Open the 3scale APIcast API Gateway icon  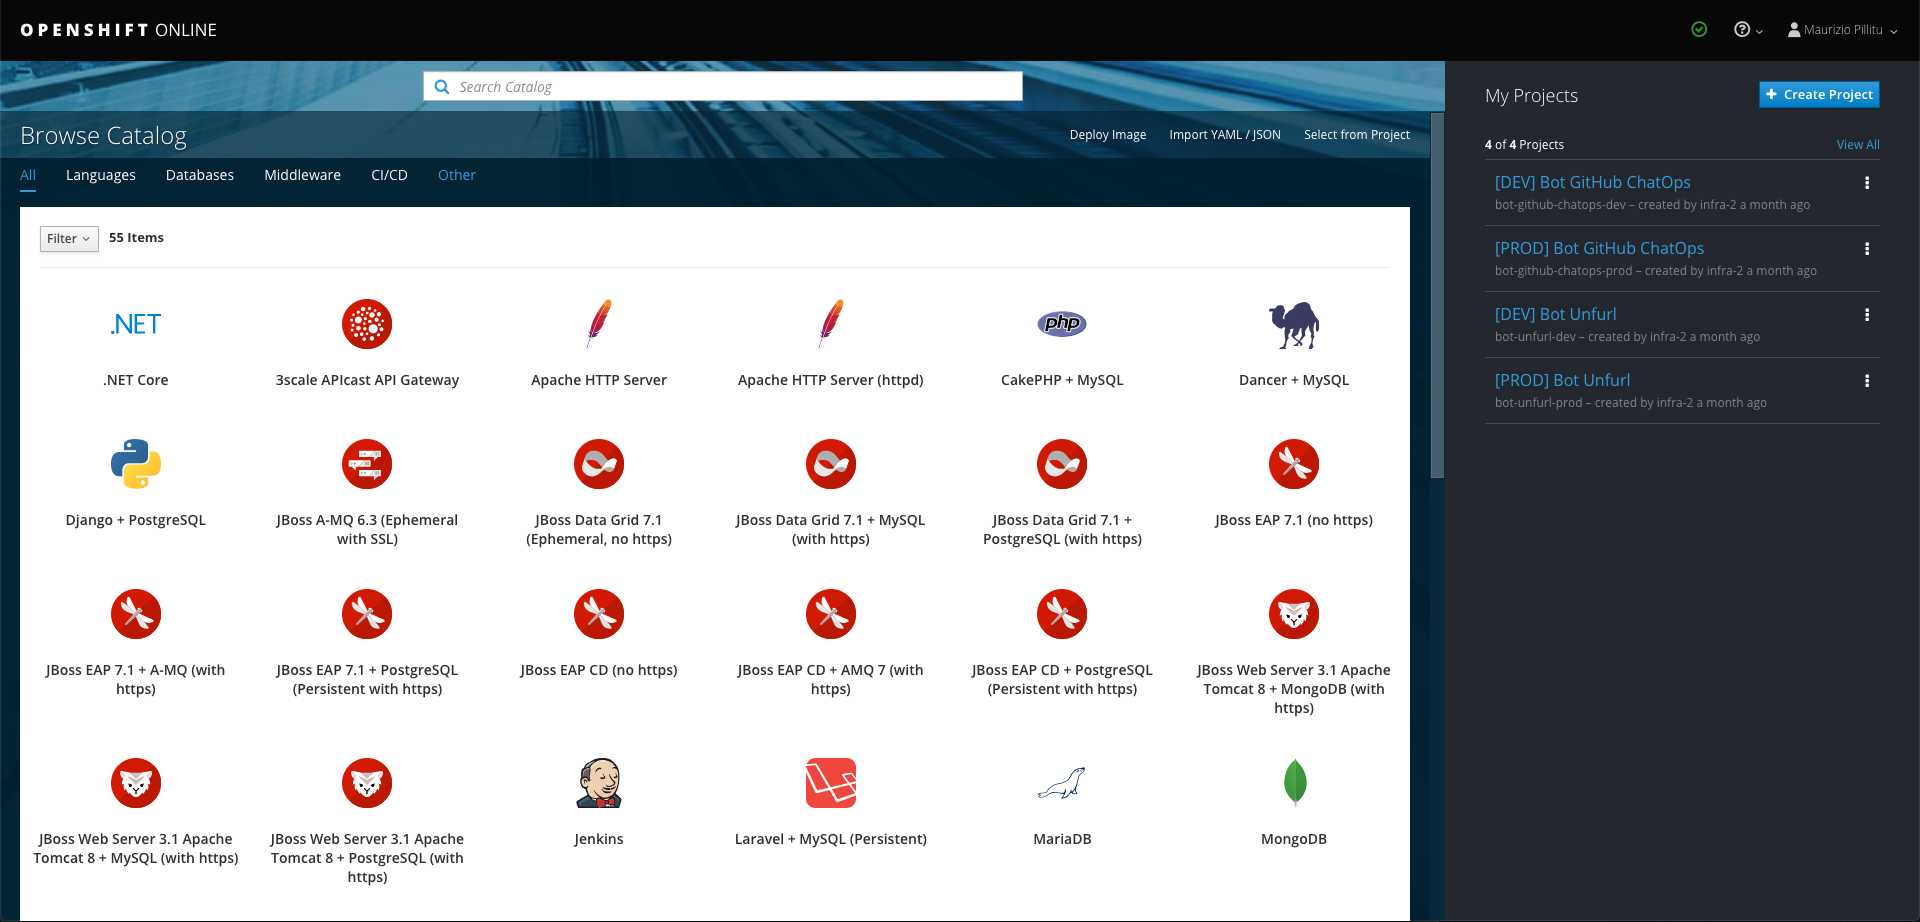tap(366, 324)
